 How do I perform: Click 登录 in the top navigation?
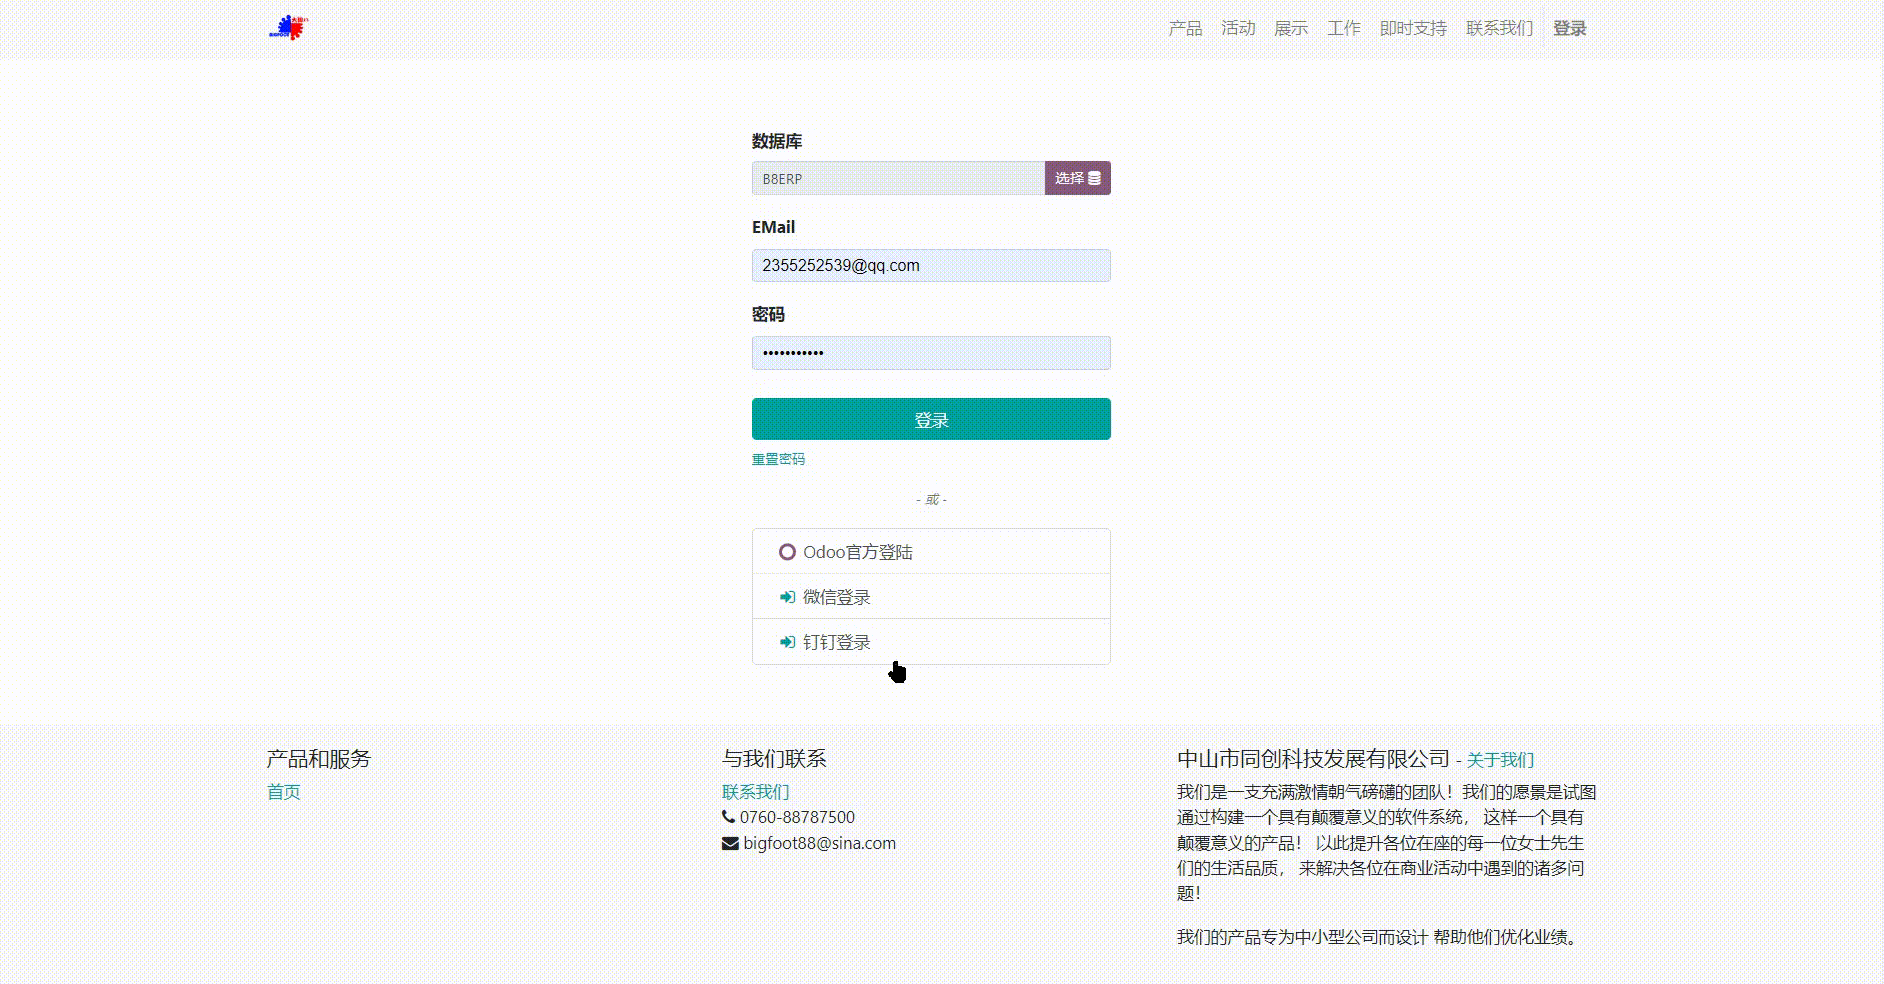click(1569, 28)
